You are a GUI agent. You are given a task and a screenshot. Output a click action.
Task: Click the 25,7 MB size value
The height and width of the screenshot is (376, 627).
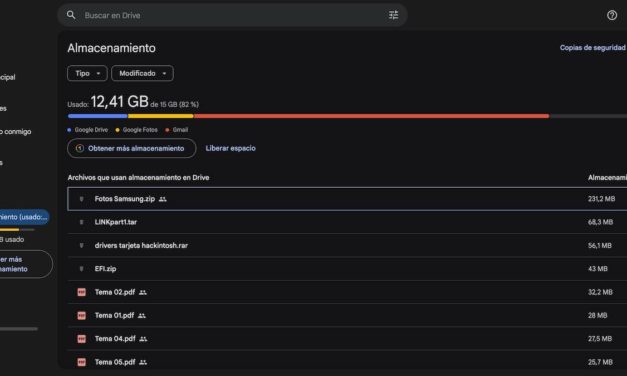pyautogui.click(x=600, y=362)
